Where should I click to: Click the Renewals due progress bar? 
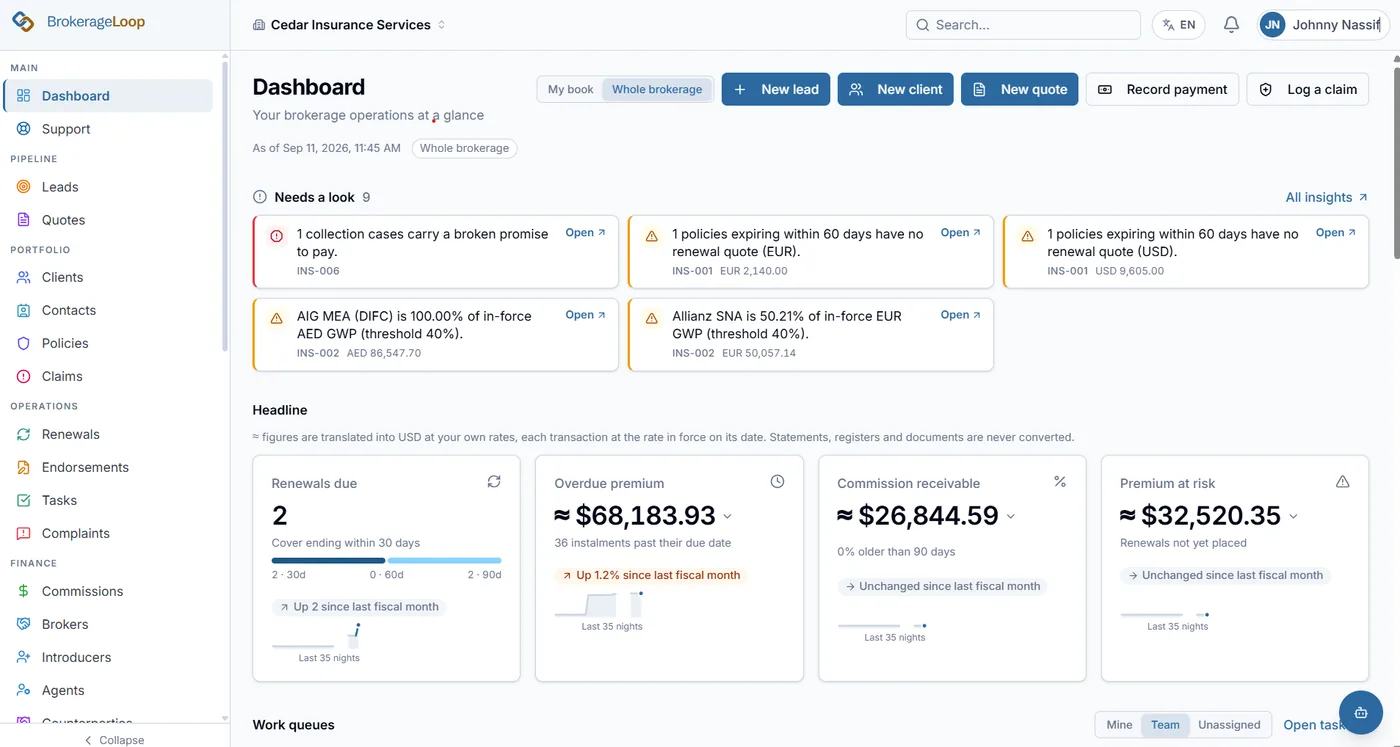tap(386, 561)
